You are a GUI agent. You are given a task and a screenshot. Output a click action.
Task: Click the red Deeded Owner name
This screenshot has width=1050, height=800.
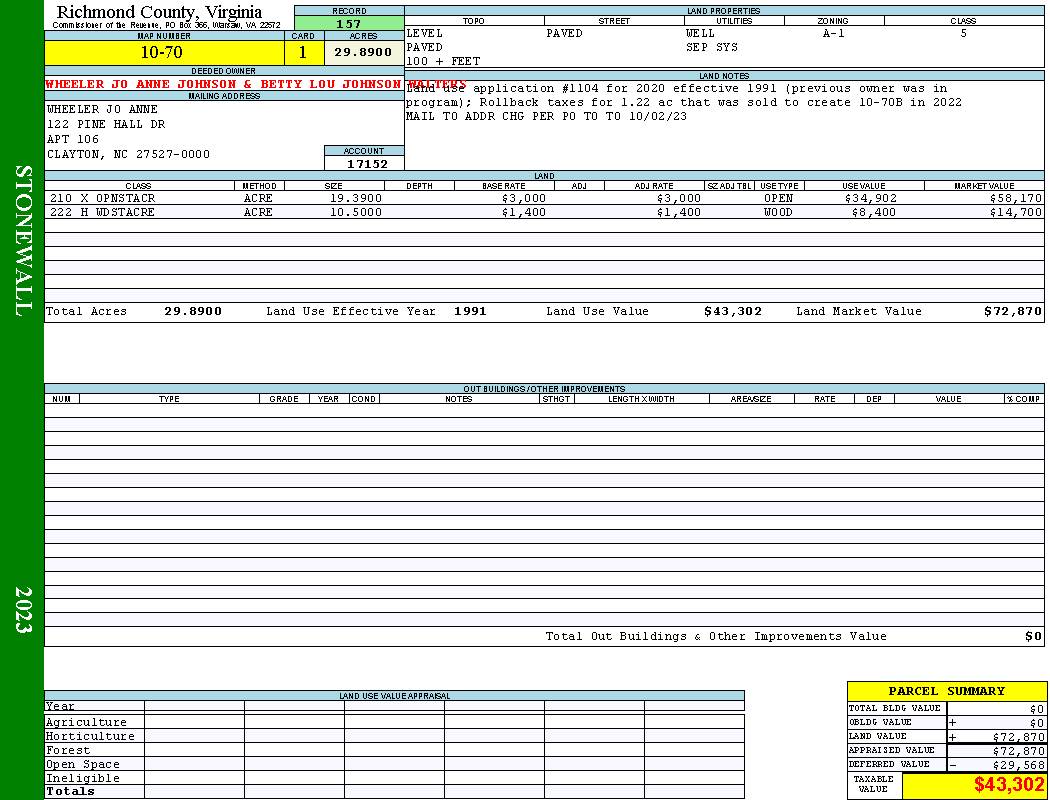(x=255, y=84)
